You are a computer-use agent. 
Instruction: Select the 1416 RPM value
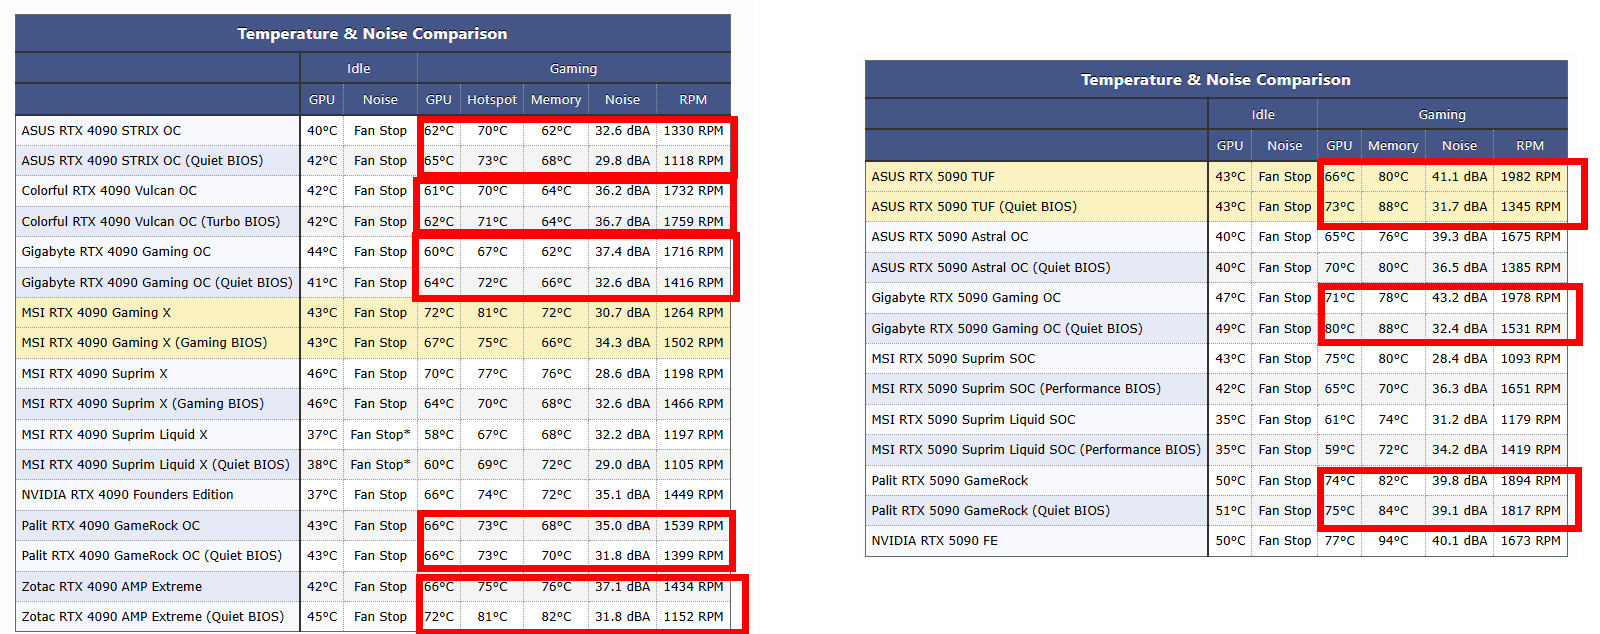[x=693, y=282]
